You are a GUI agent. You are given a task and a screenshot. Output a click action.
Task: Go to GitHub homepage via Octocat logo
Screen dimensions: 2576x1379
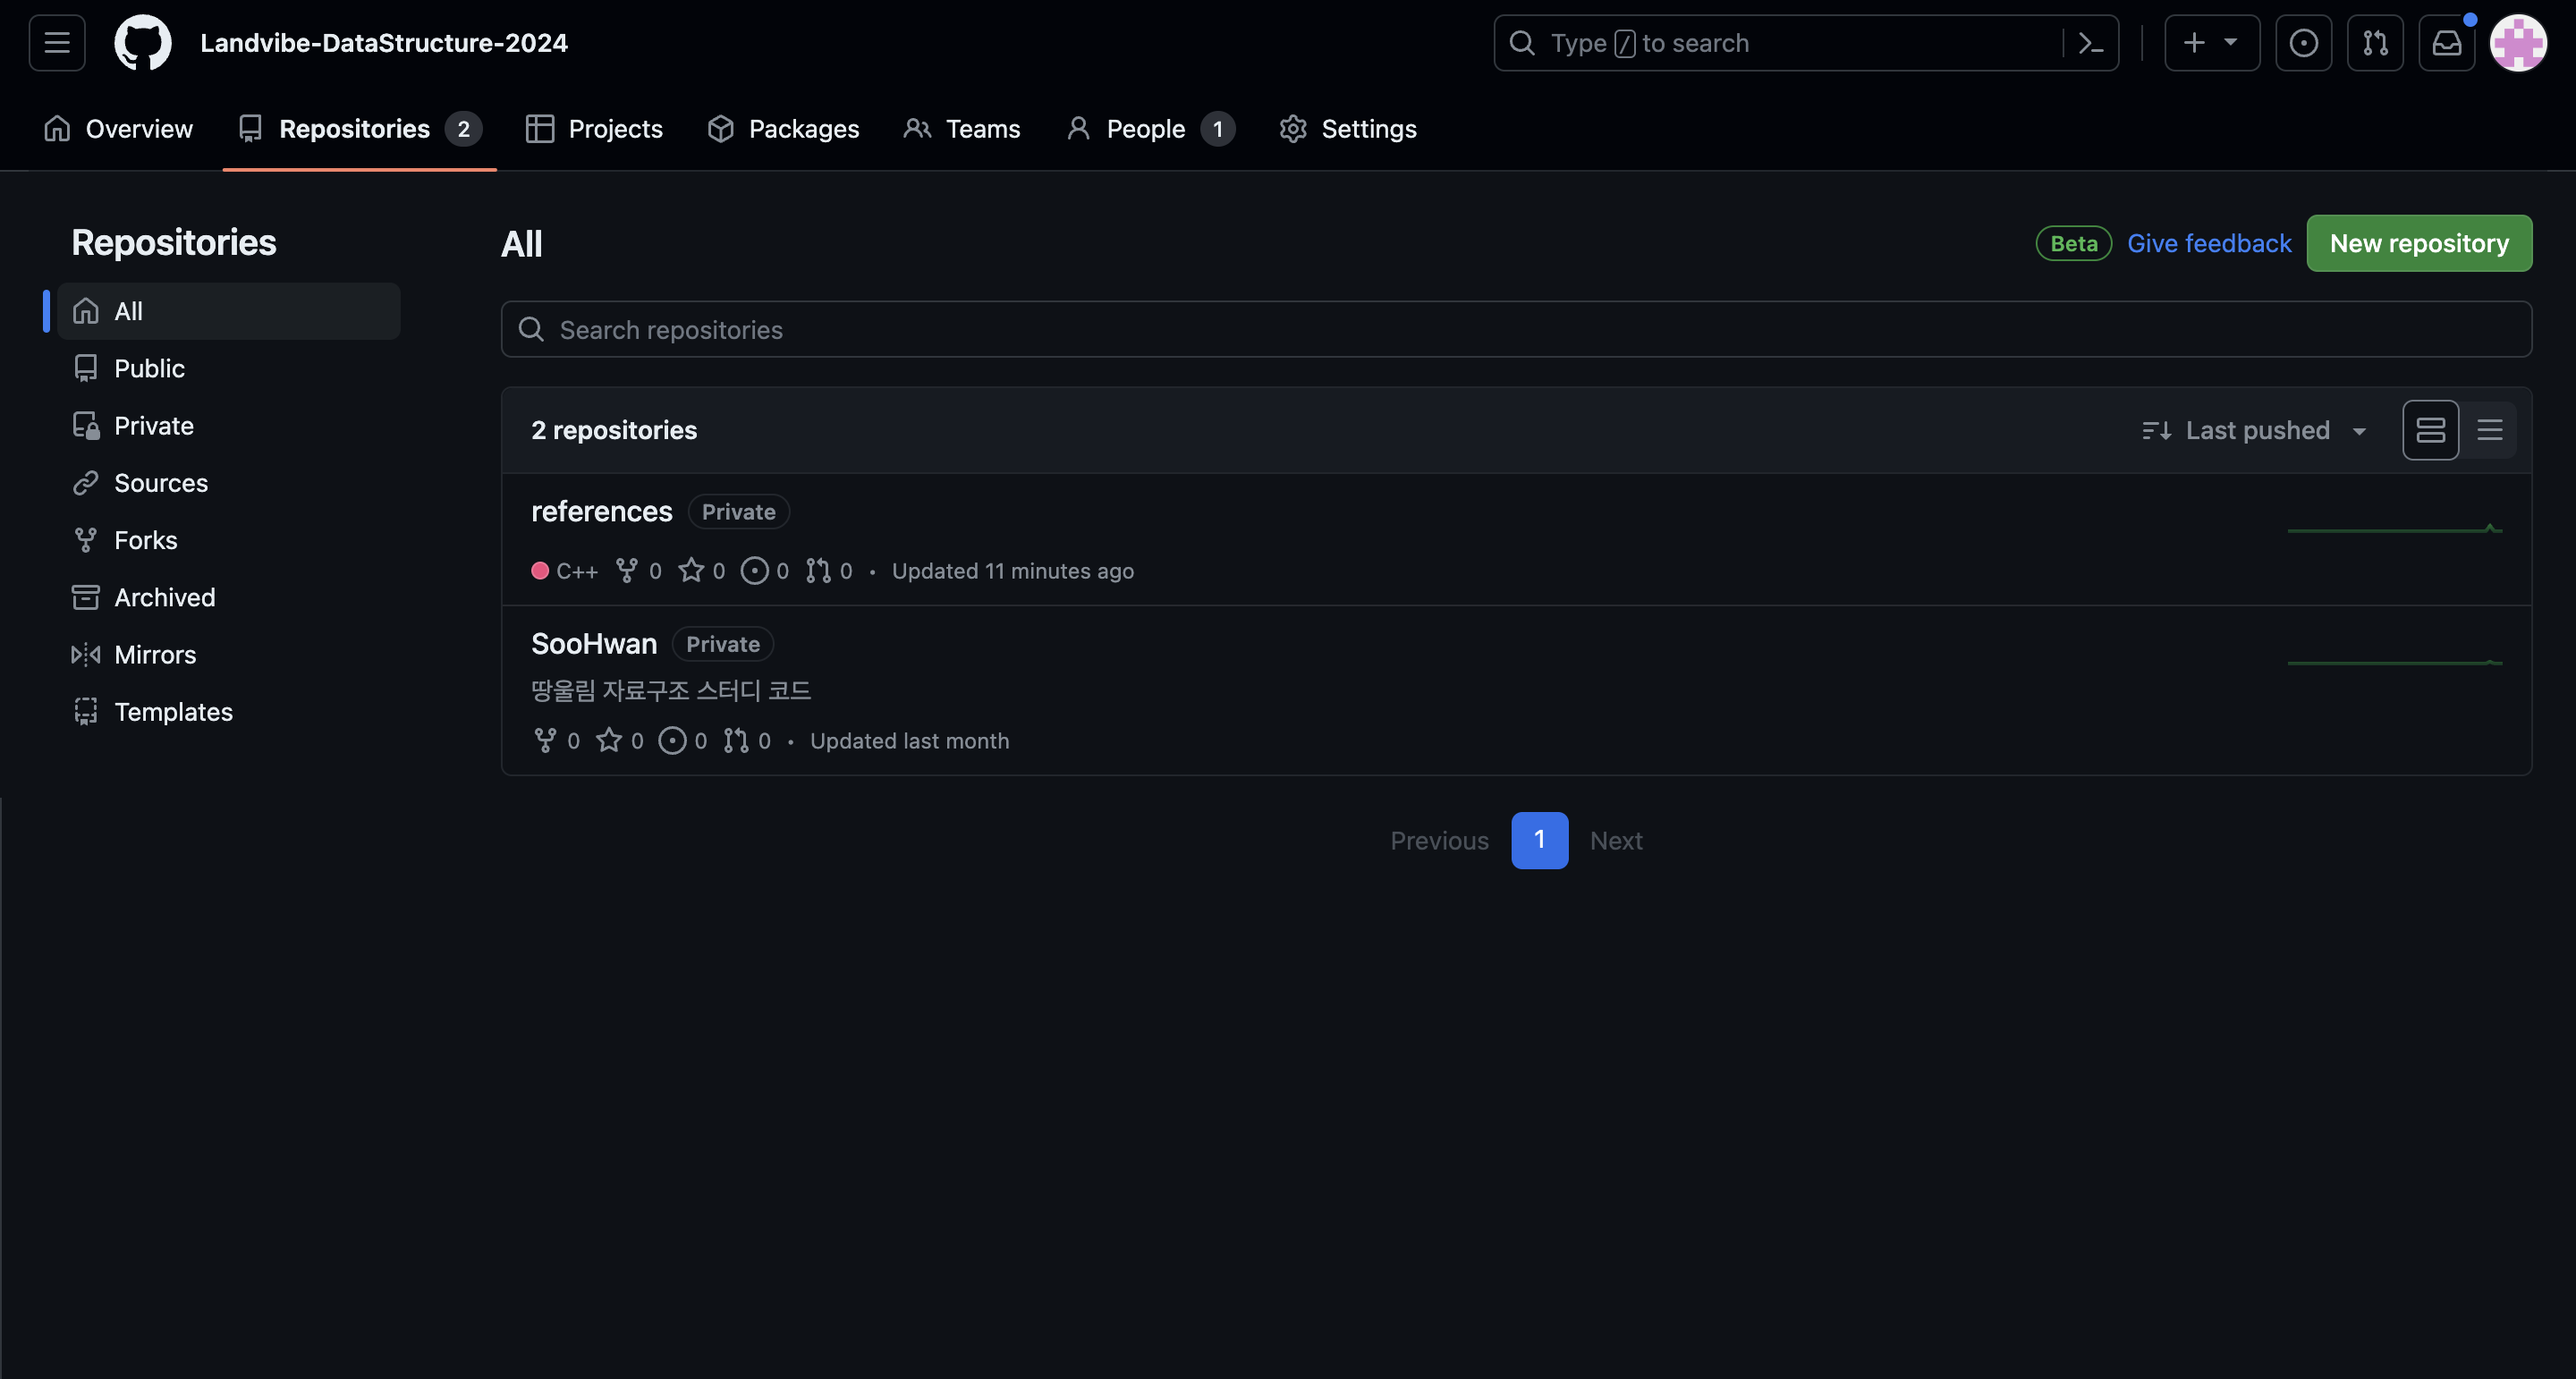[x=143, y=43]
